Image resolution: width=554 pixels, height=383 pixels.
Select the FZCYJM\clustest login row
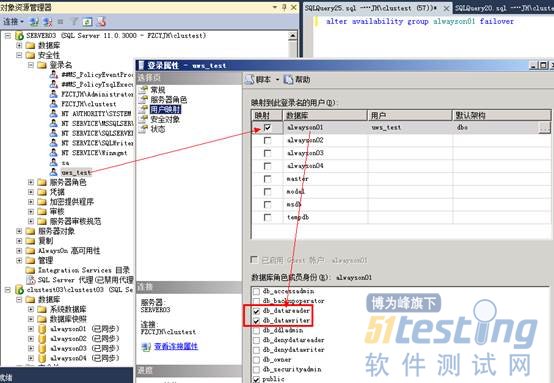pos(83,104)
